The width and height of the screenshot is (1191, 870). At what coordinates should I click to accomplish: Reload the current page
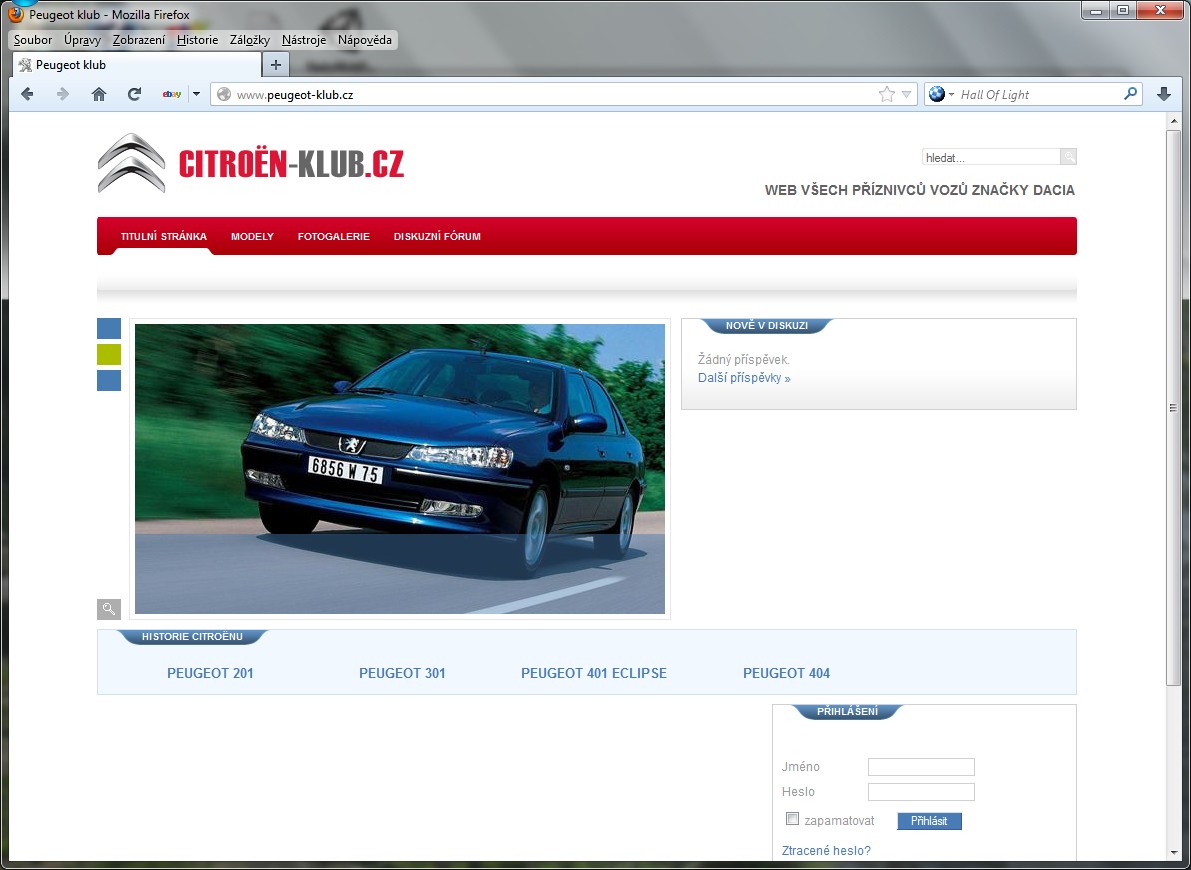tap(134, 93)
